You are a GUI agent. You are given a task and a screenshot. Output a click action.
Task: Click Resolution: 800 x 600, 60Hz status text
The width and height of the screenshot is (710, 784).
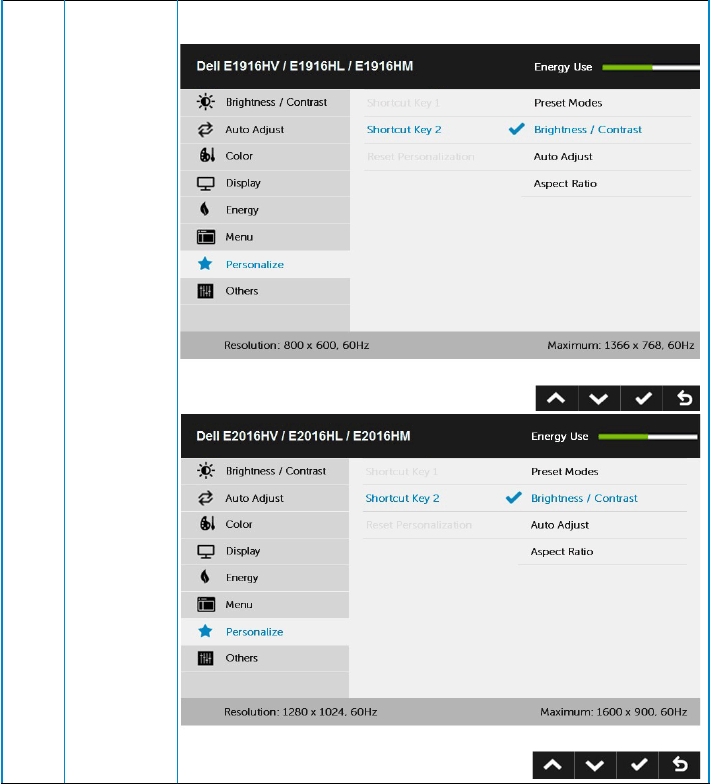tap(296, 345)
